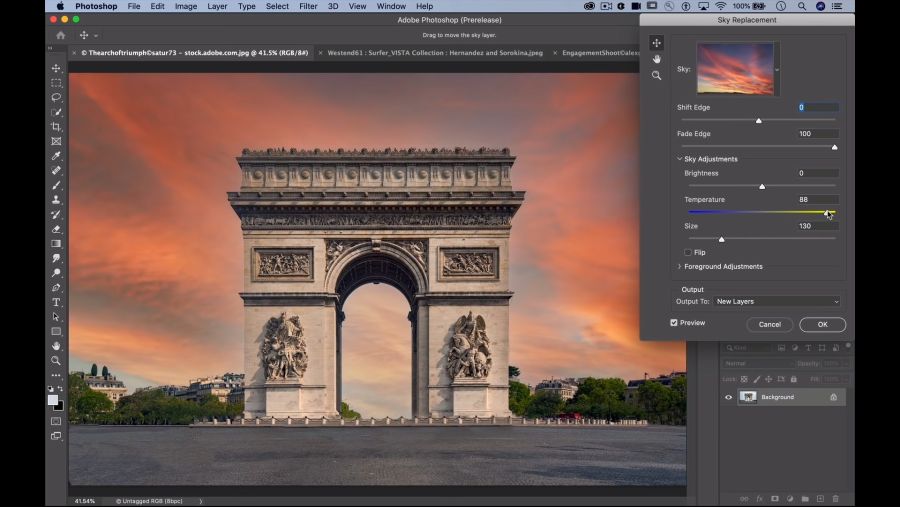Open the Image menu

point(185,6)
